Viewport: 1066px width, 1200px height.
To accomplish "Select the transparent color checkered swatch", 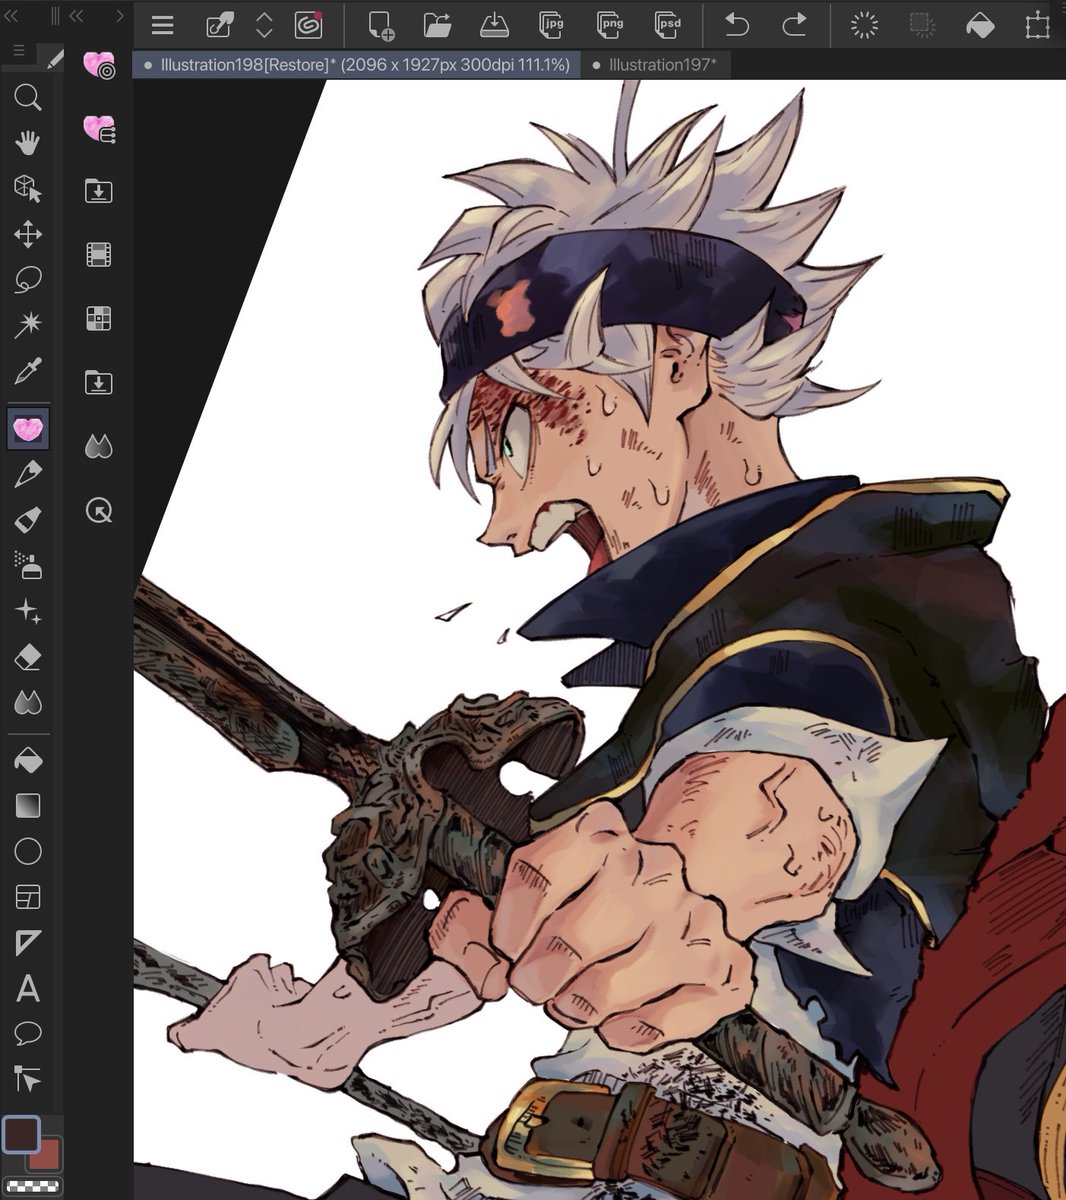I will (33, 1187).
